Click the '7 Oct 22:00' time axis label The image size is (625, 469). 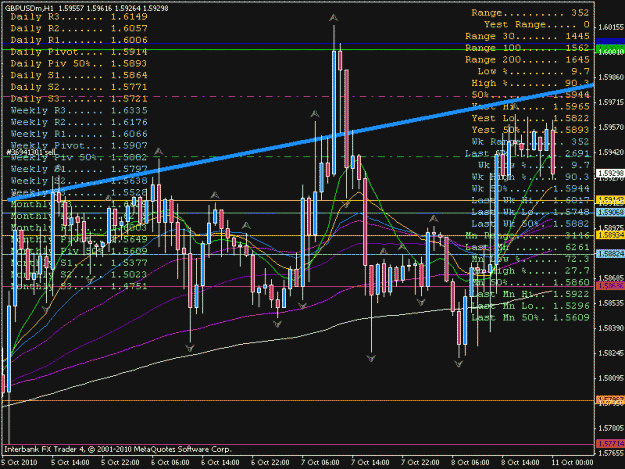421,463
